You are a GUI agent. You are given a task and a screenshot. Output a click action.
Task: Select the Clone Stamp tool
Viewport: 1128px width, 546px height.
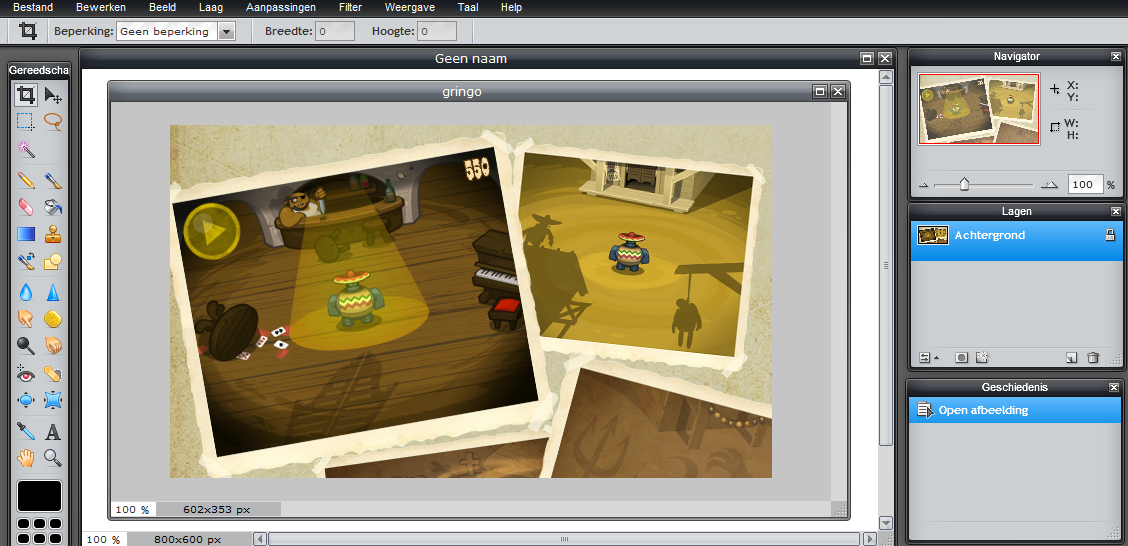[53, 235]
